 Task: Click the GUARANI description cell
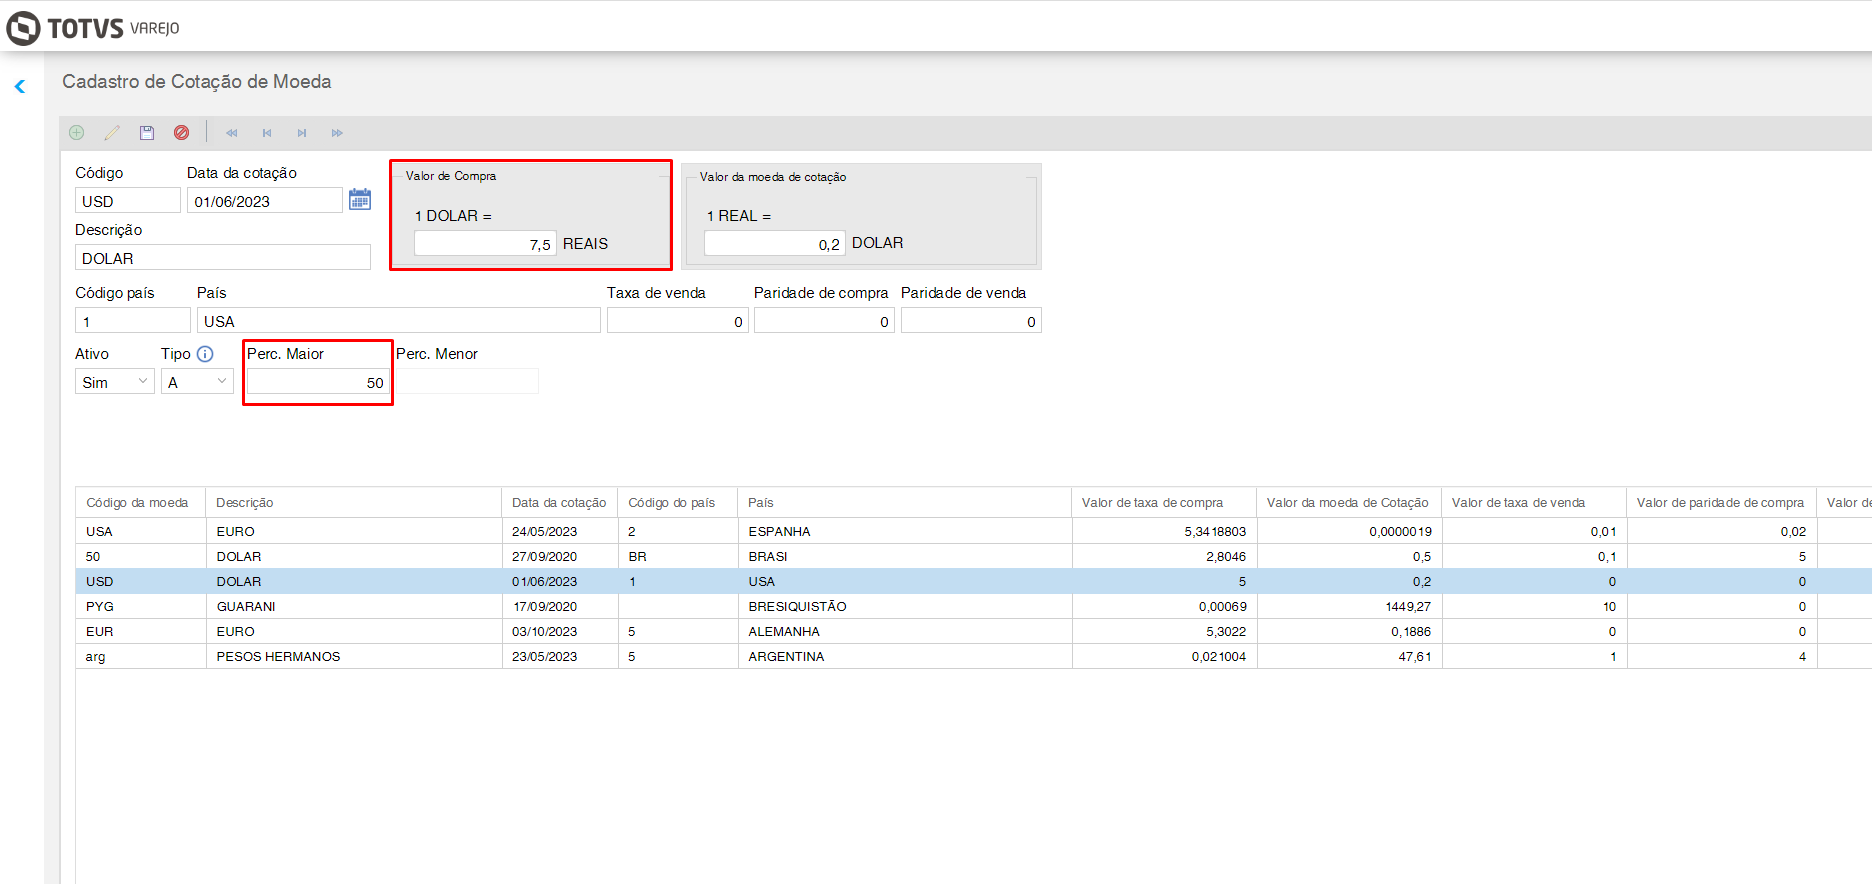(354, 606)
